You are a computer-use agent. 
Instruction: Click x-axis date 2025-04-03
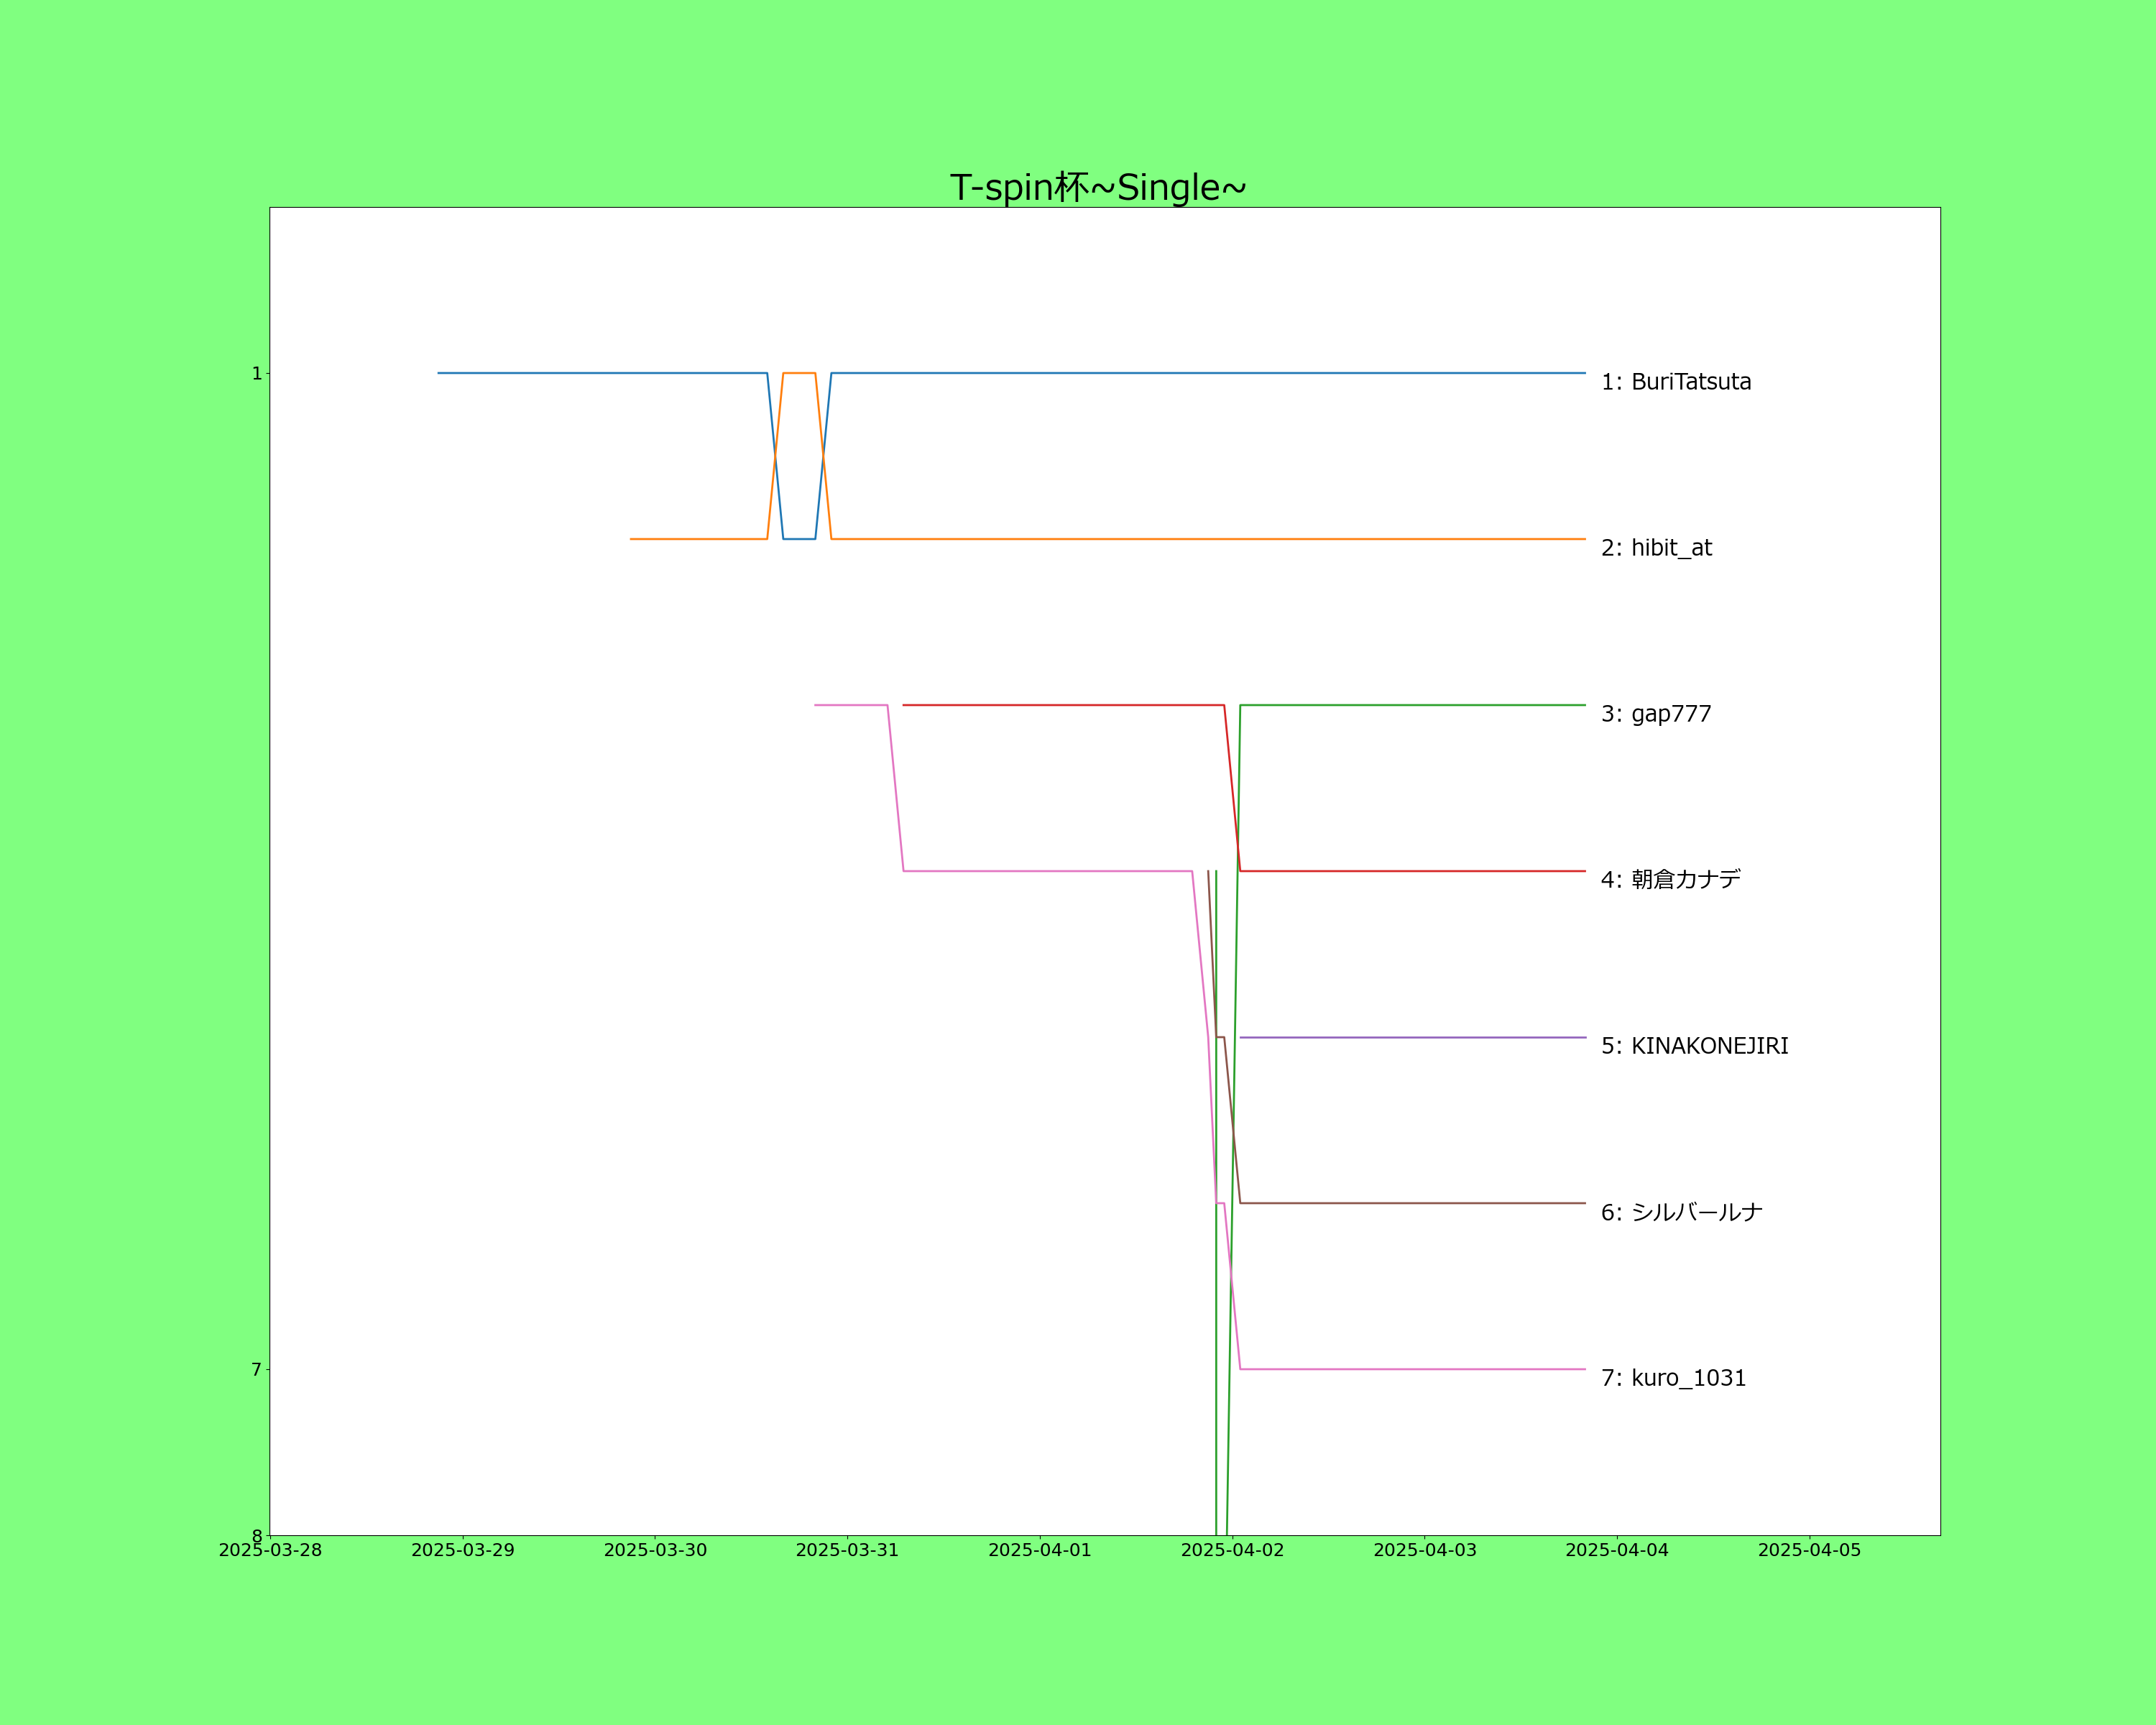pyautogui.click(x=1424, y=1550)
